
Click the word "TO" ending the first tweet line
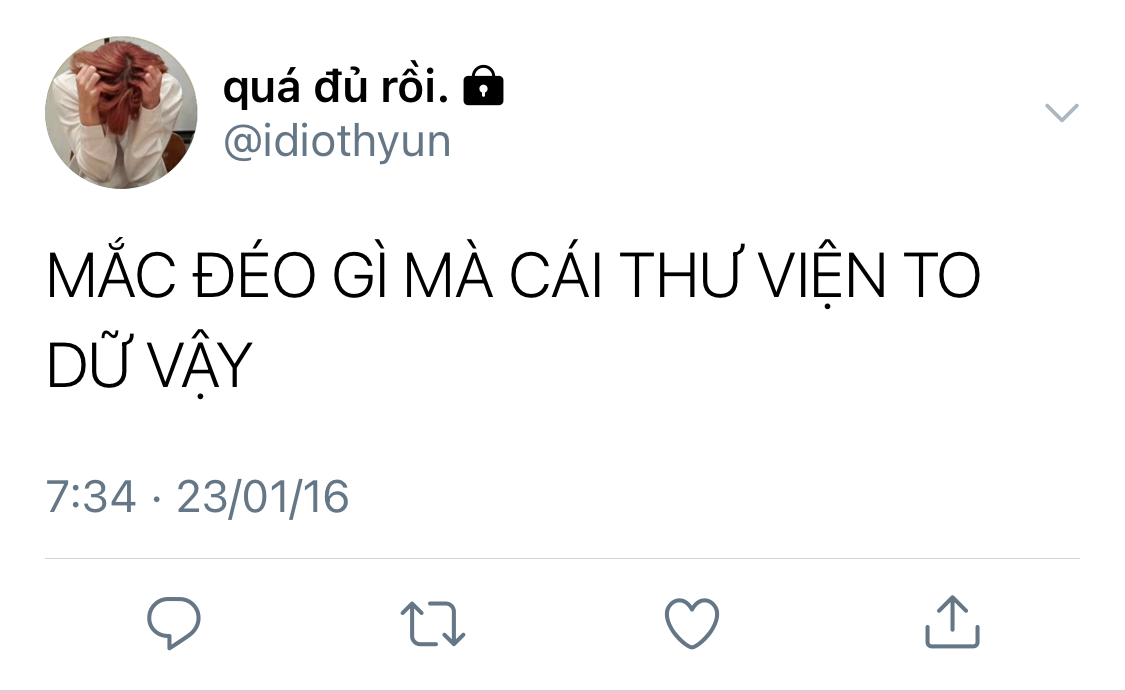pos(941,274)
